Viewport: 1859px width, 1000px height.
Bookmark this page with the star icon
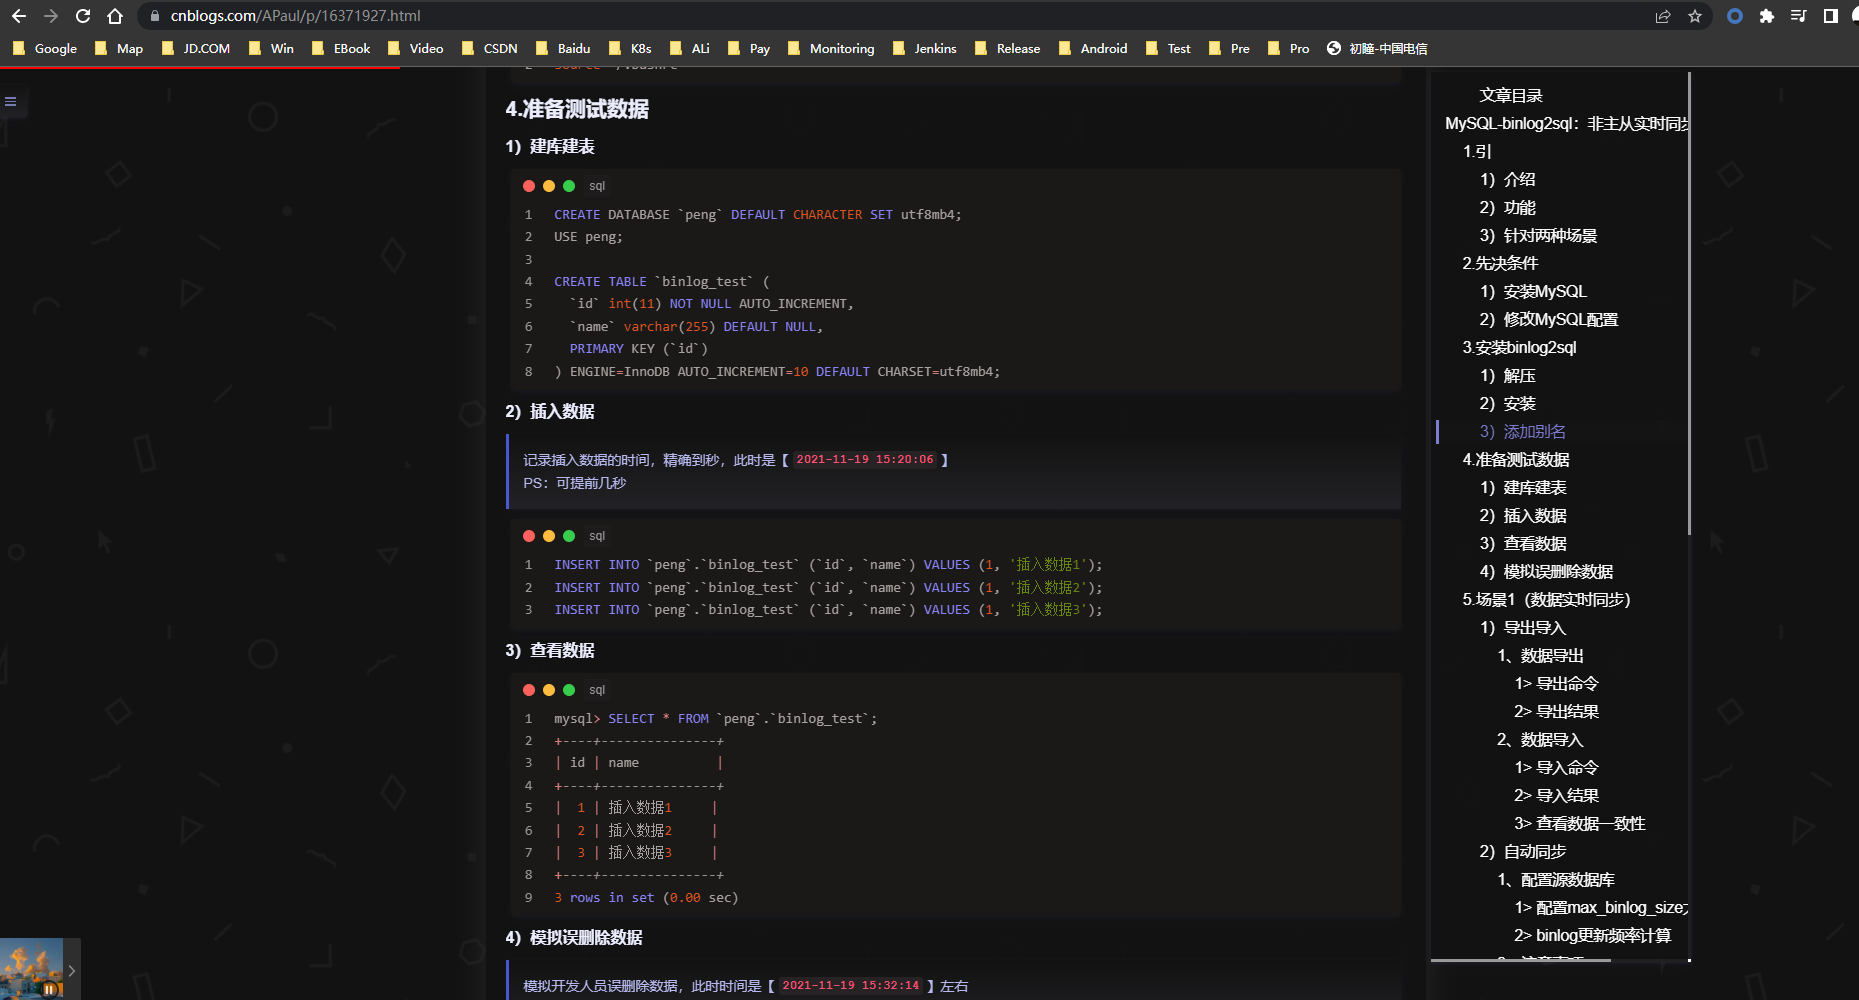pos(1695,16)
